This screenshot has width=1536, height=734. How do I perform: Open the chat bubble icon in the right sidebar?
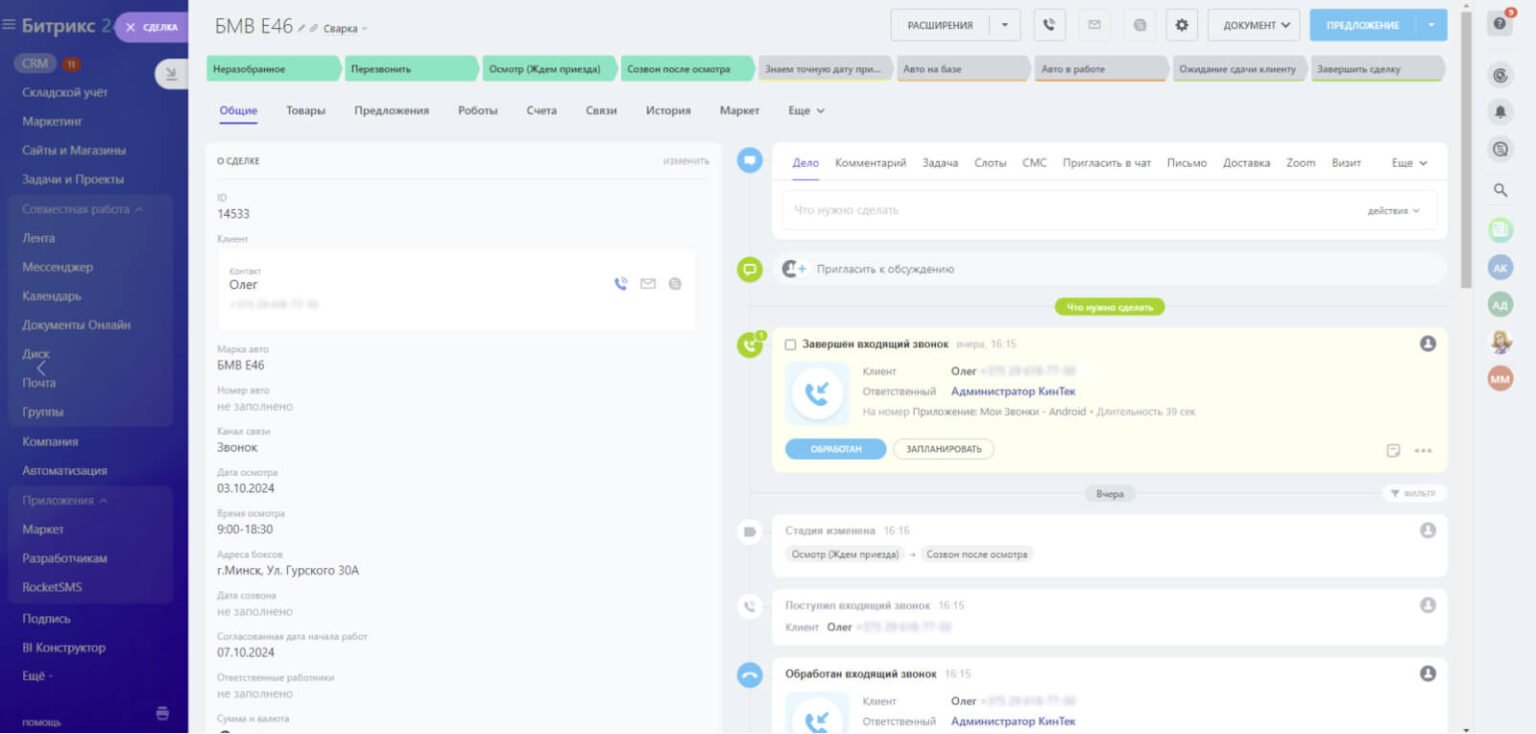tap(1500, 150)
